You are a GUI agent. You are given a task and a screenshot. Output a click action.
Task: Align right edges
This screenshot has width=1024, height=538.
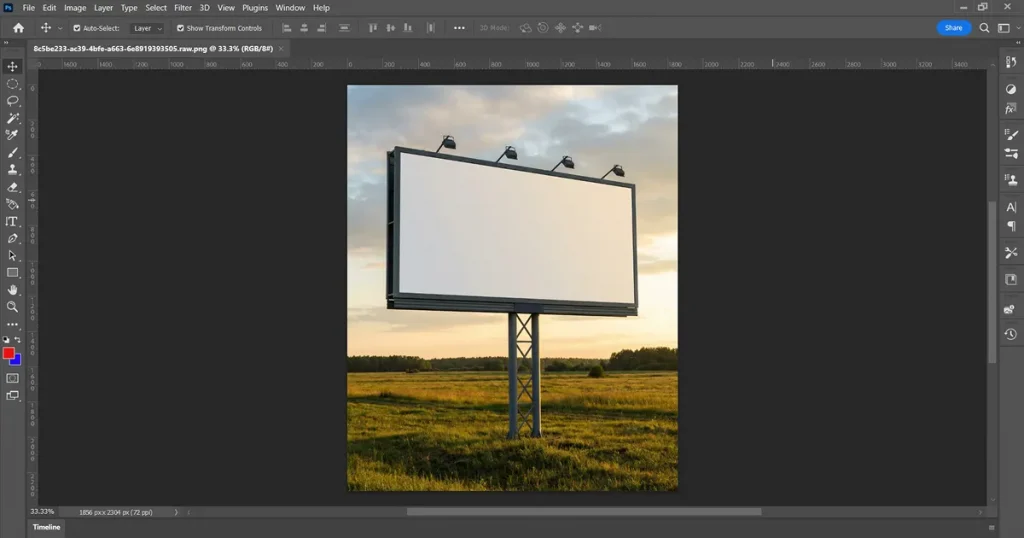pos(321,28)
